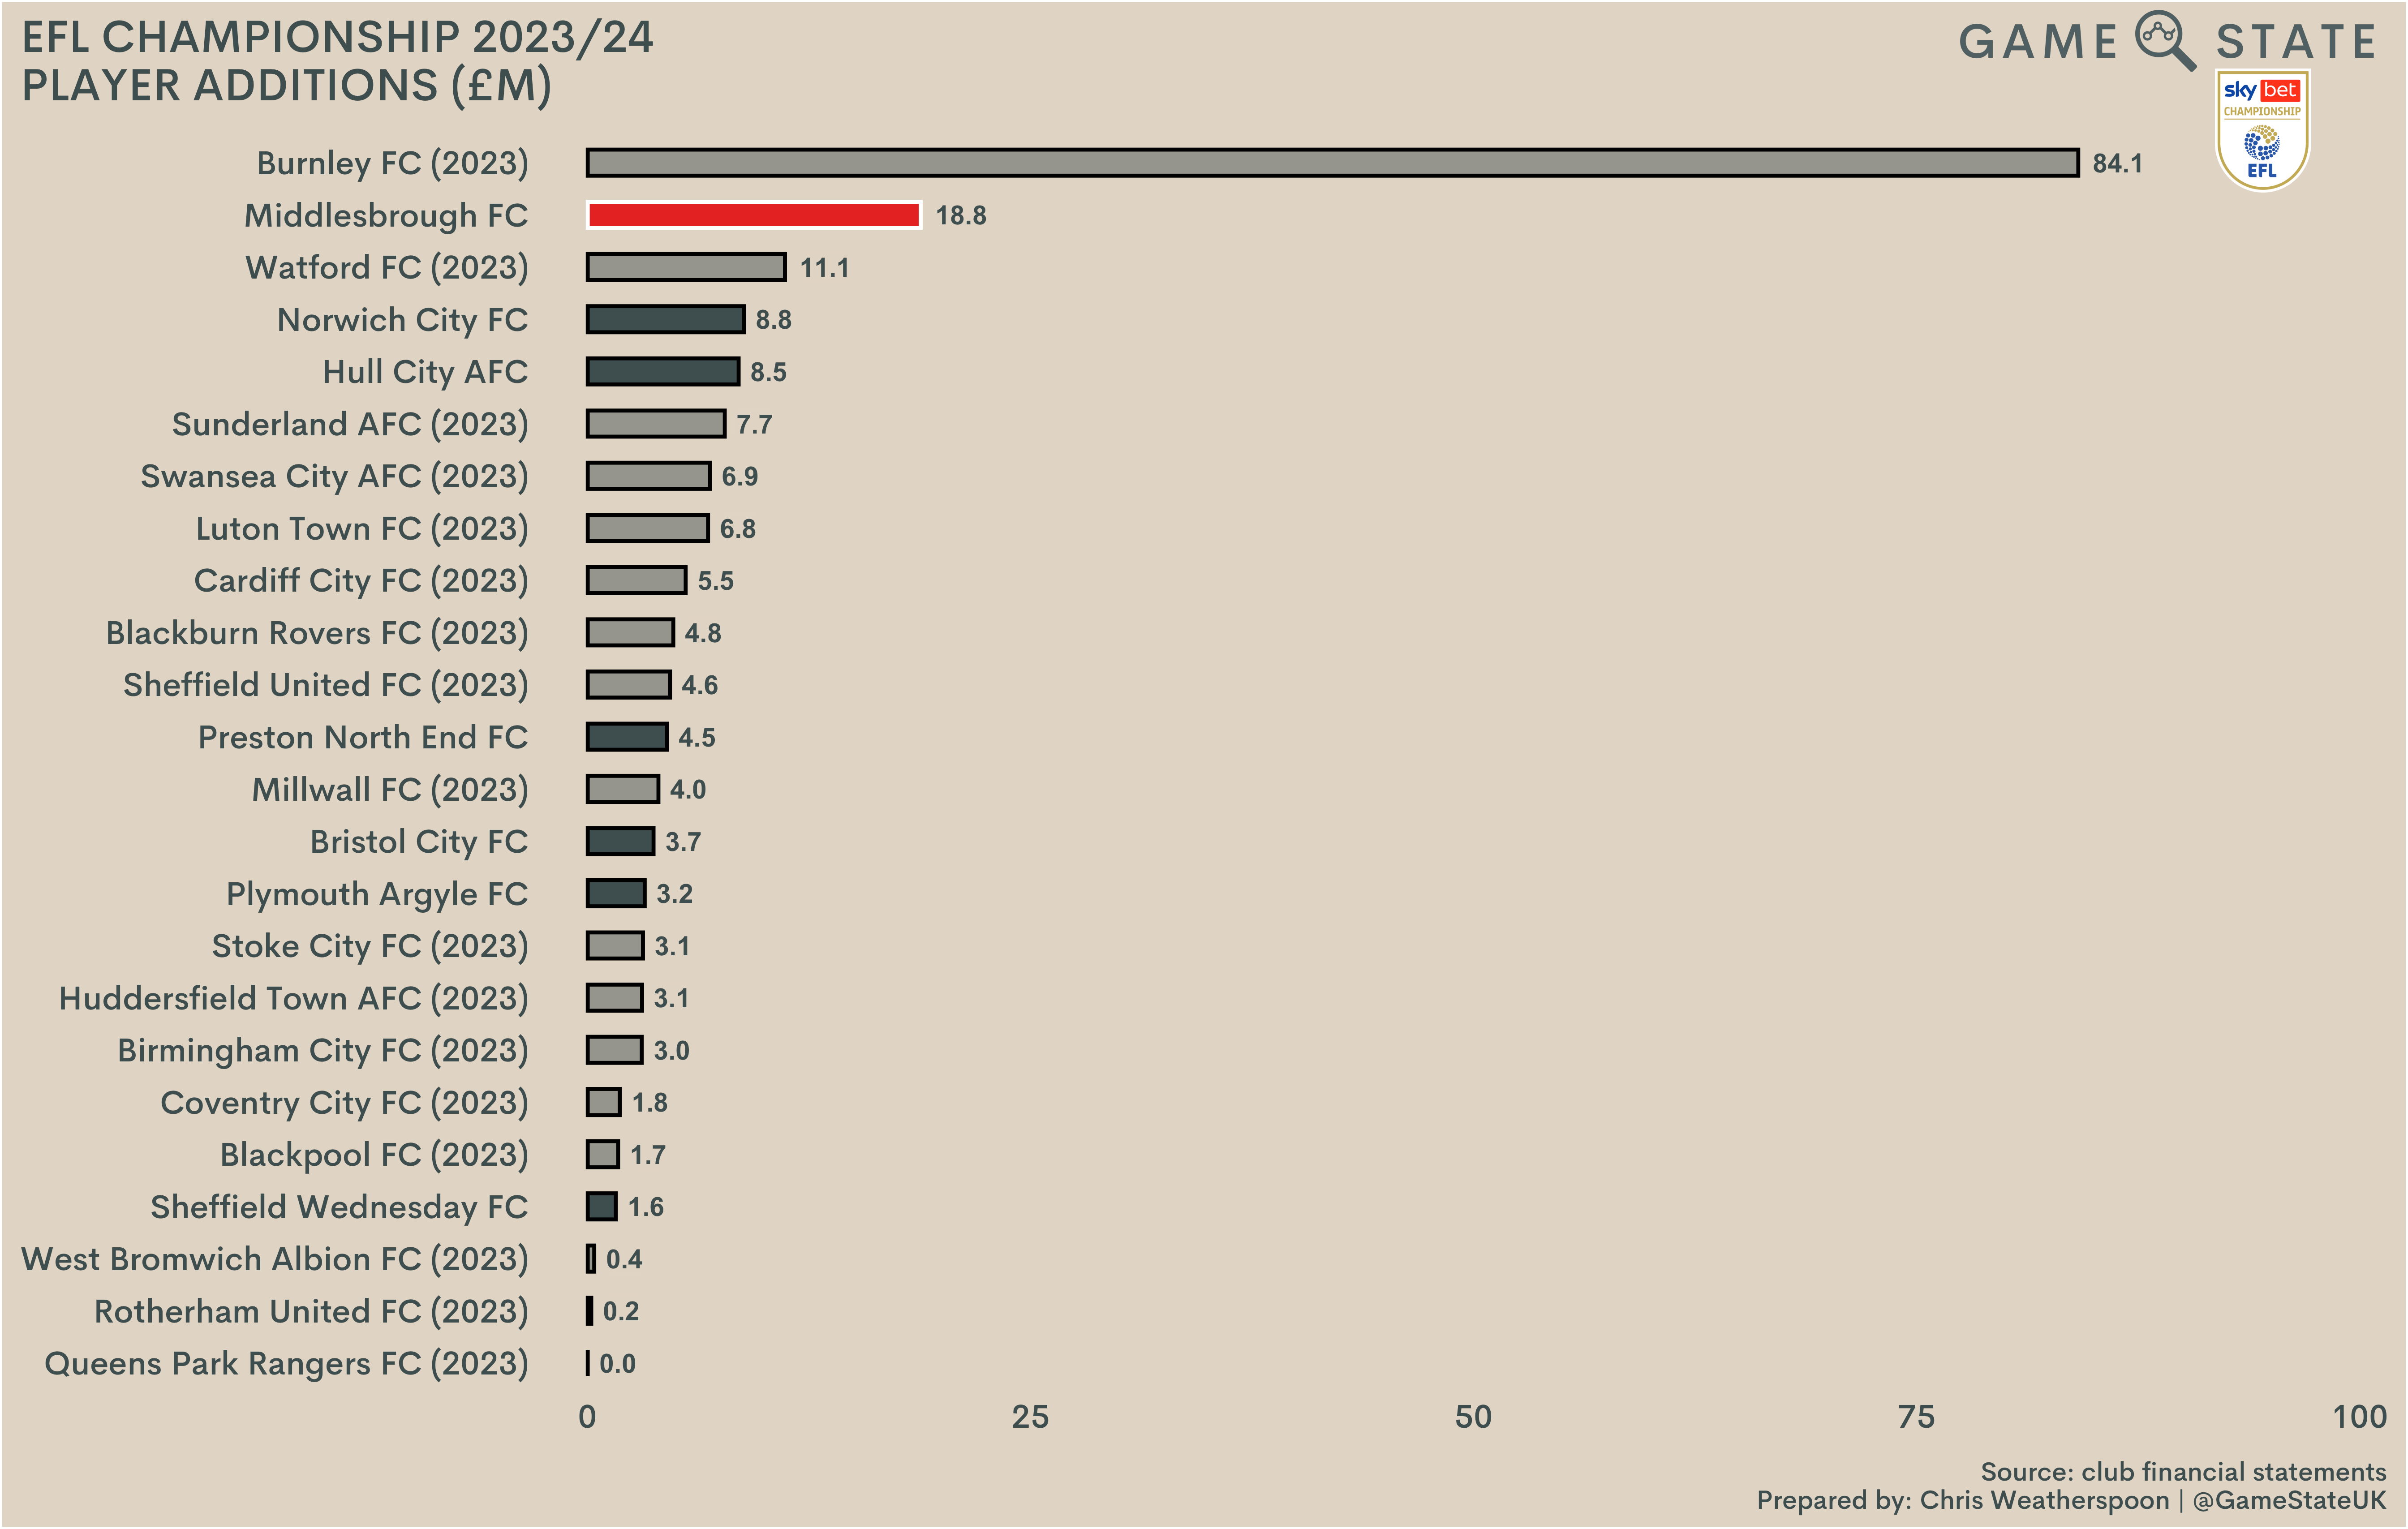The height and width of the screenshot is (1529, 2408).
Task: Click the 11.1 value for Watford
Action: click(x=825, y=268)
